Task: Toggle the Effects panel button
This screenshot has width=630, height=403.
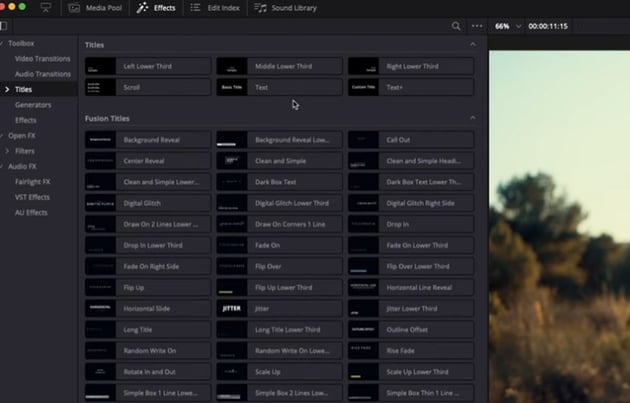Action: (156, 8)
